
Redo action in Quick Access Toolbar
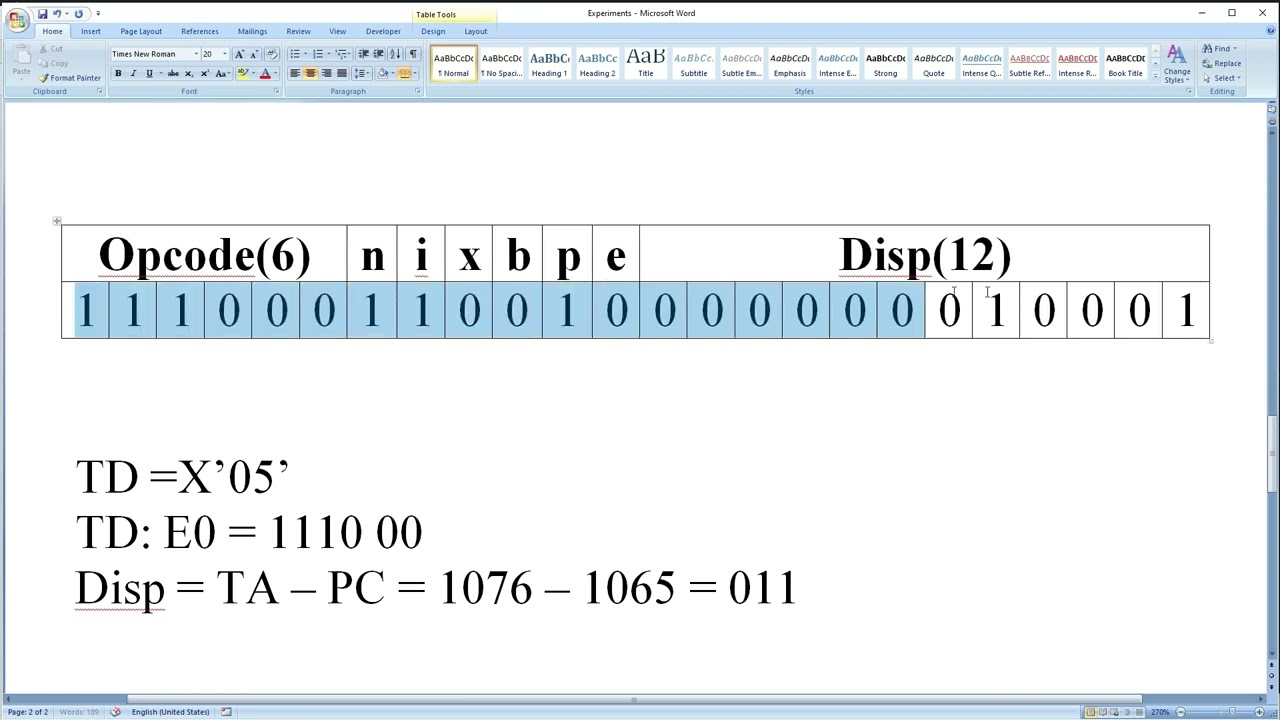78,14
